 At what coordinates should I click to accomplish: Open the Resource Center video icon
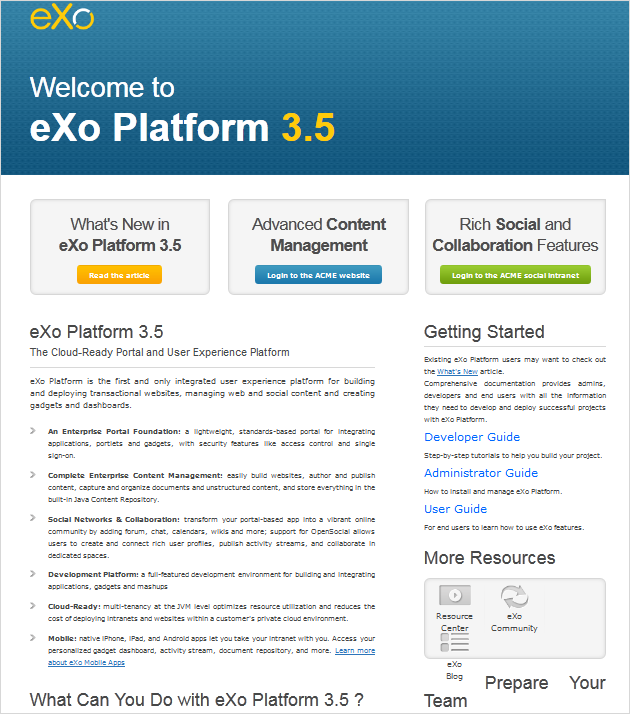tap(455, 595)
